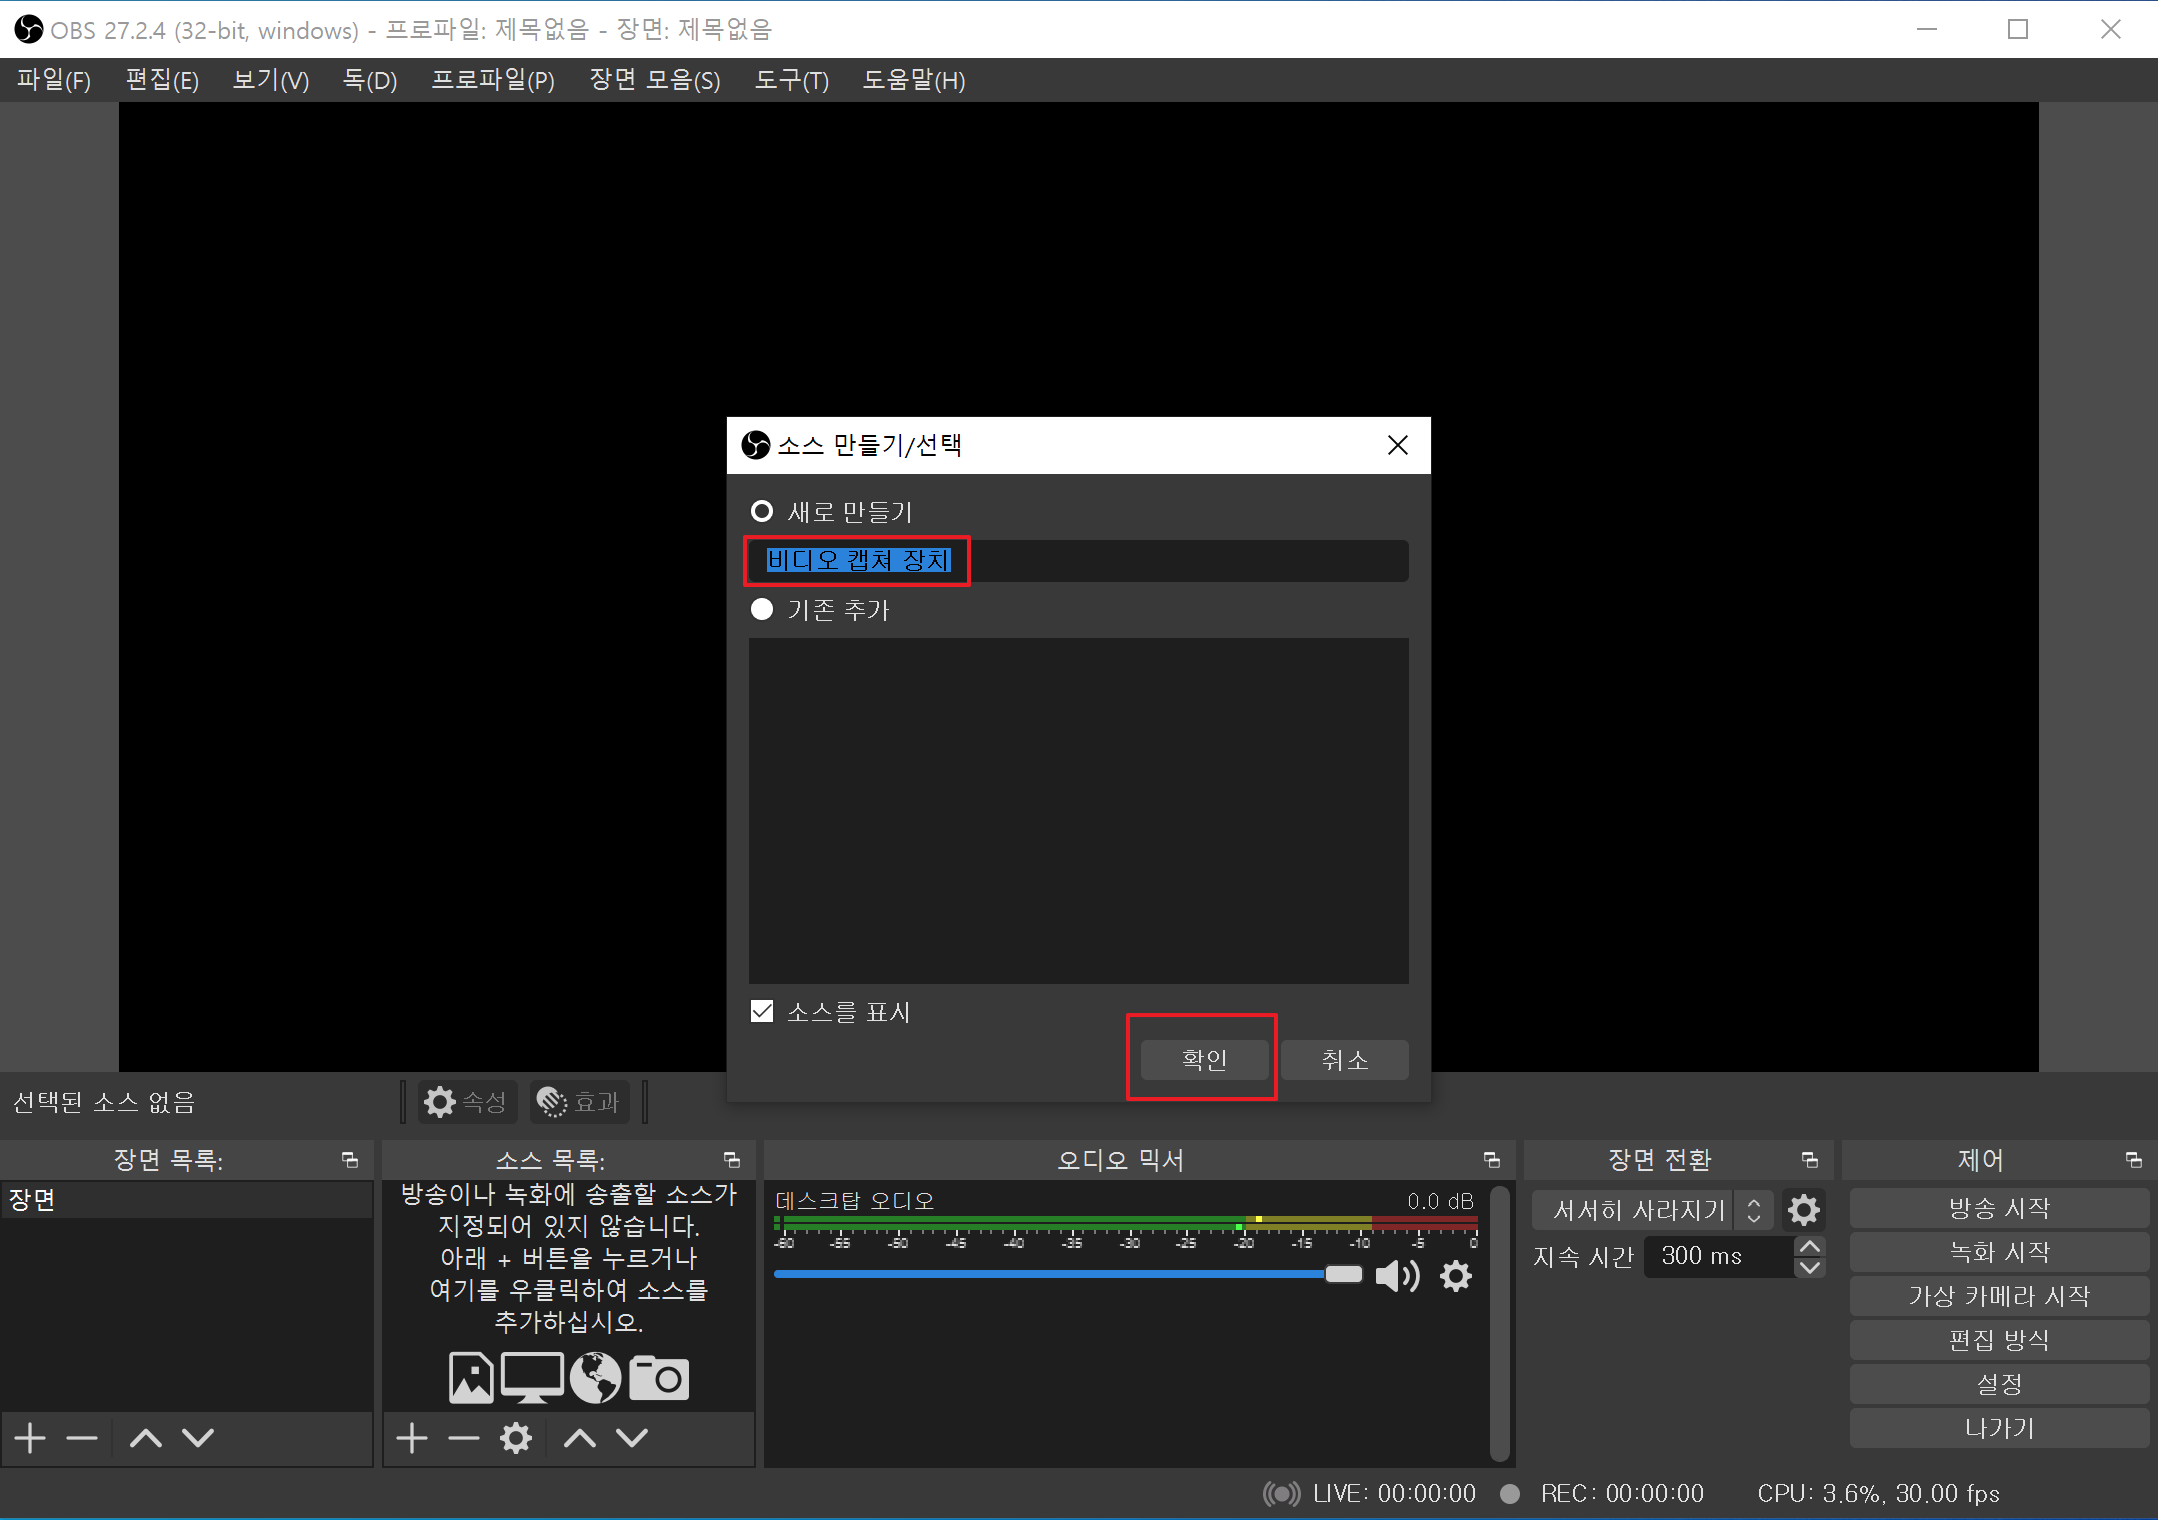
Task: Undock the controls panel
Action: [2134, 1160]
